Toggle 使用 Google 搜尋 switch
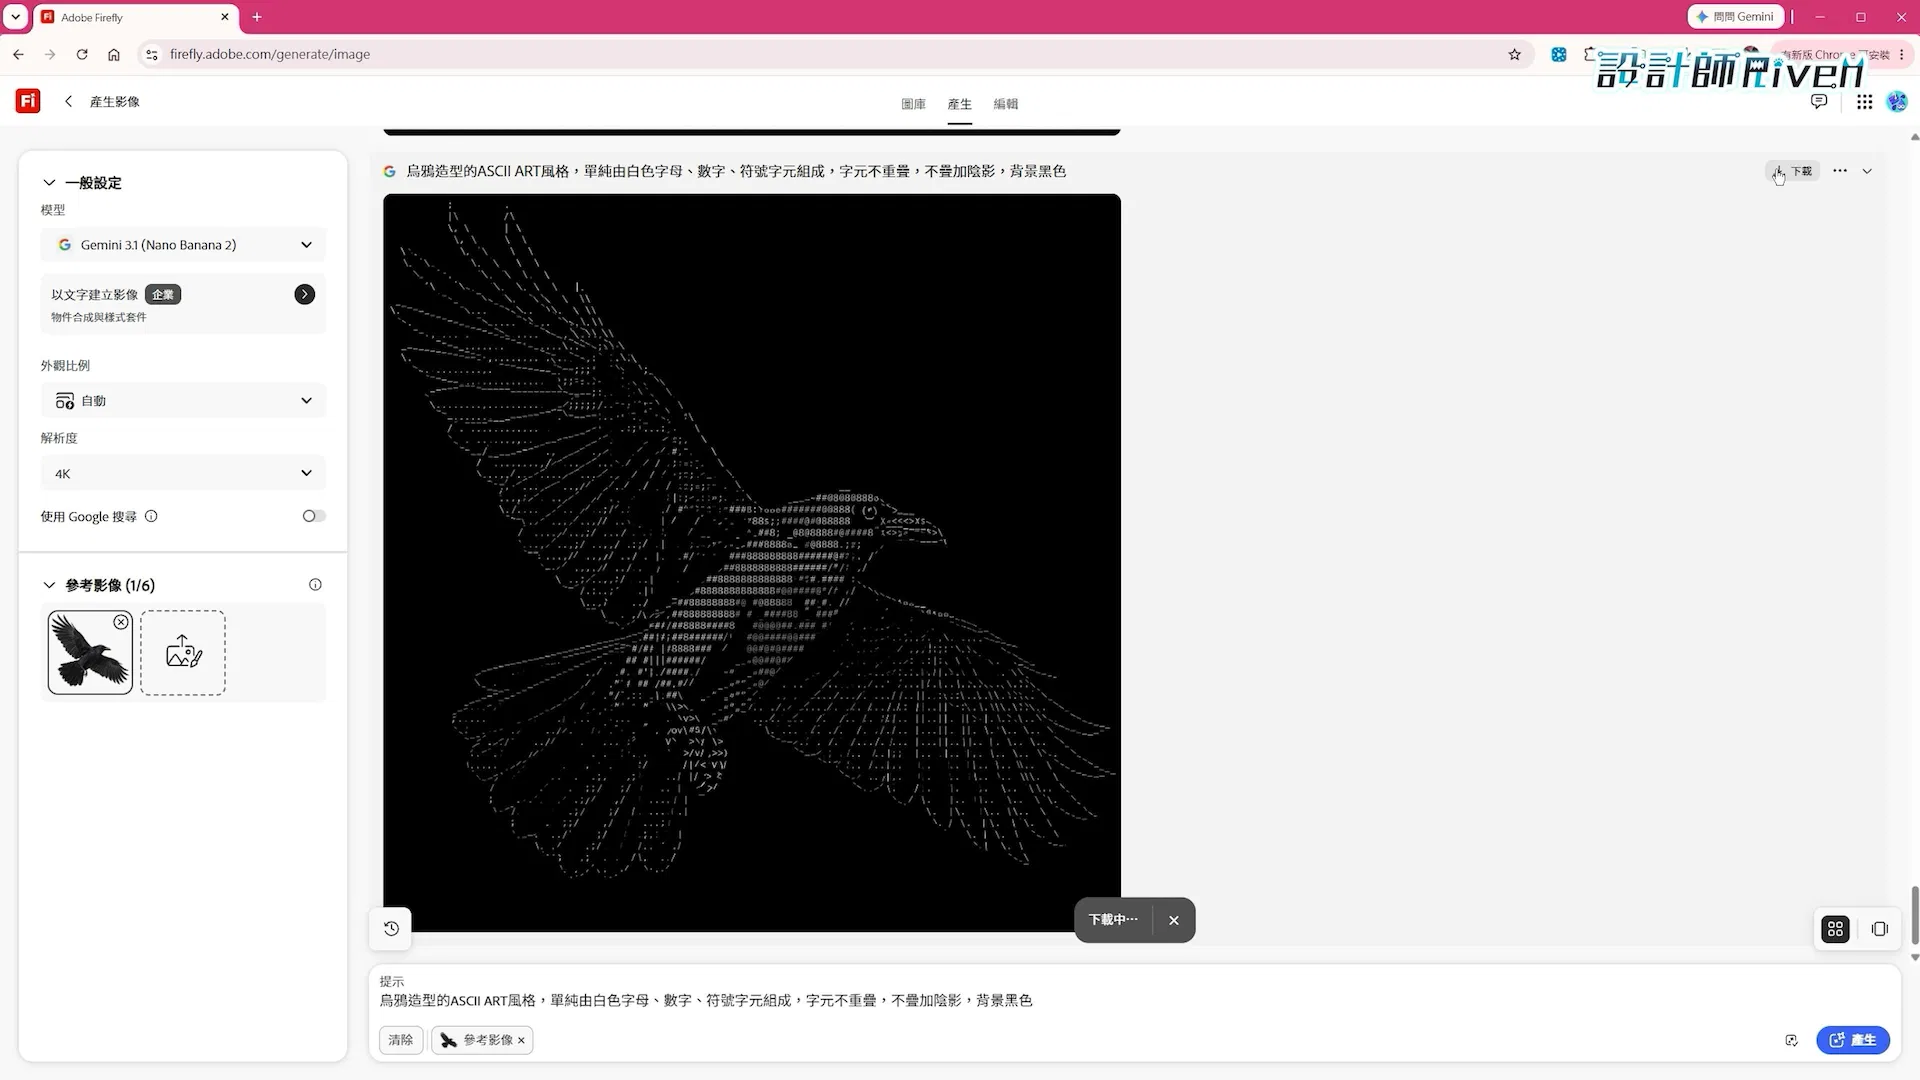 [314, 516]
